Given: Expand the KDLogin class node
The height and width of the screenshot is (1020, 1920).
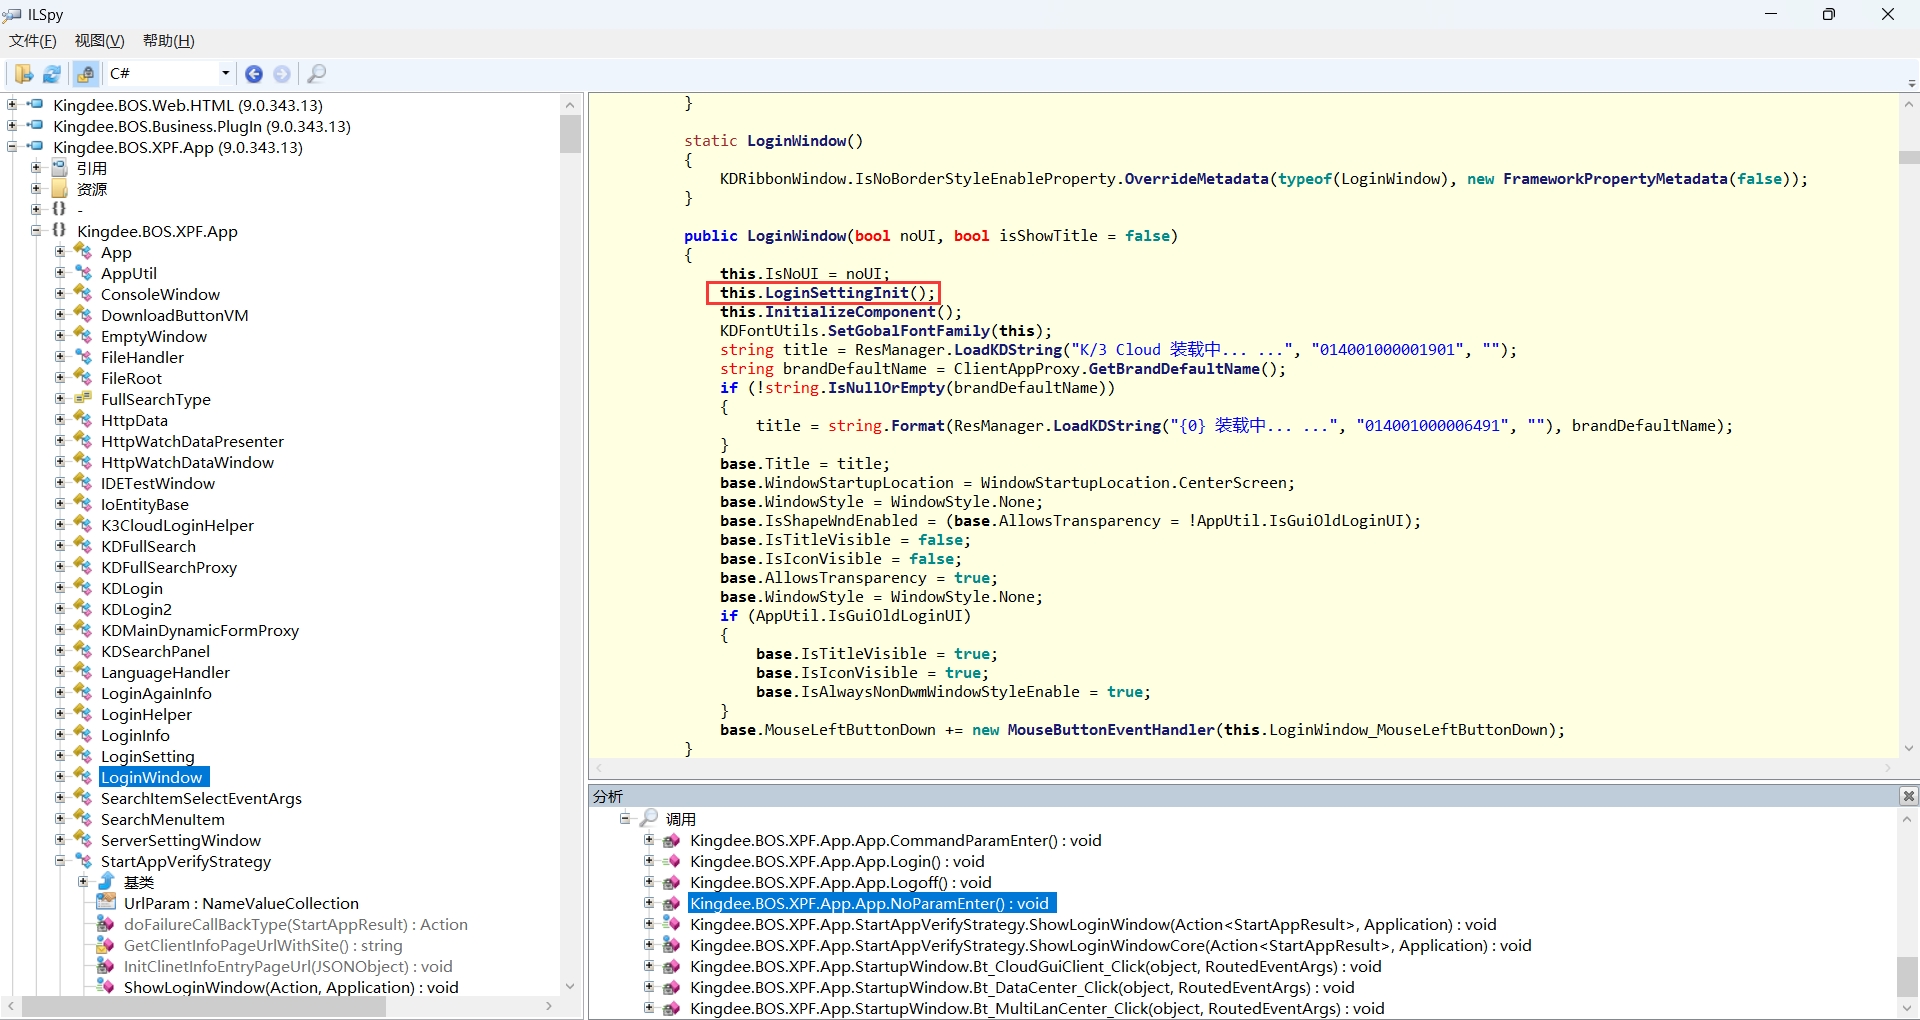Looking at the screenshot, I should click(60, 588).
